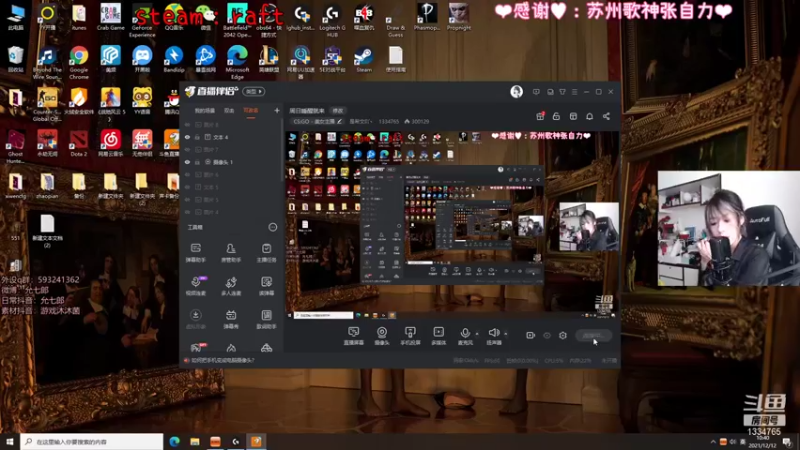Click the padlock icon above the preview

pos(556,116)
